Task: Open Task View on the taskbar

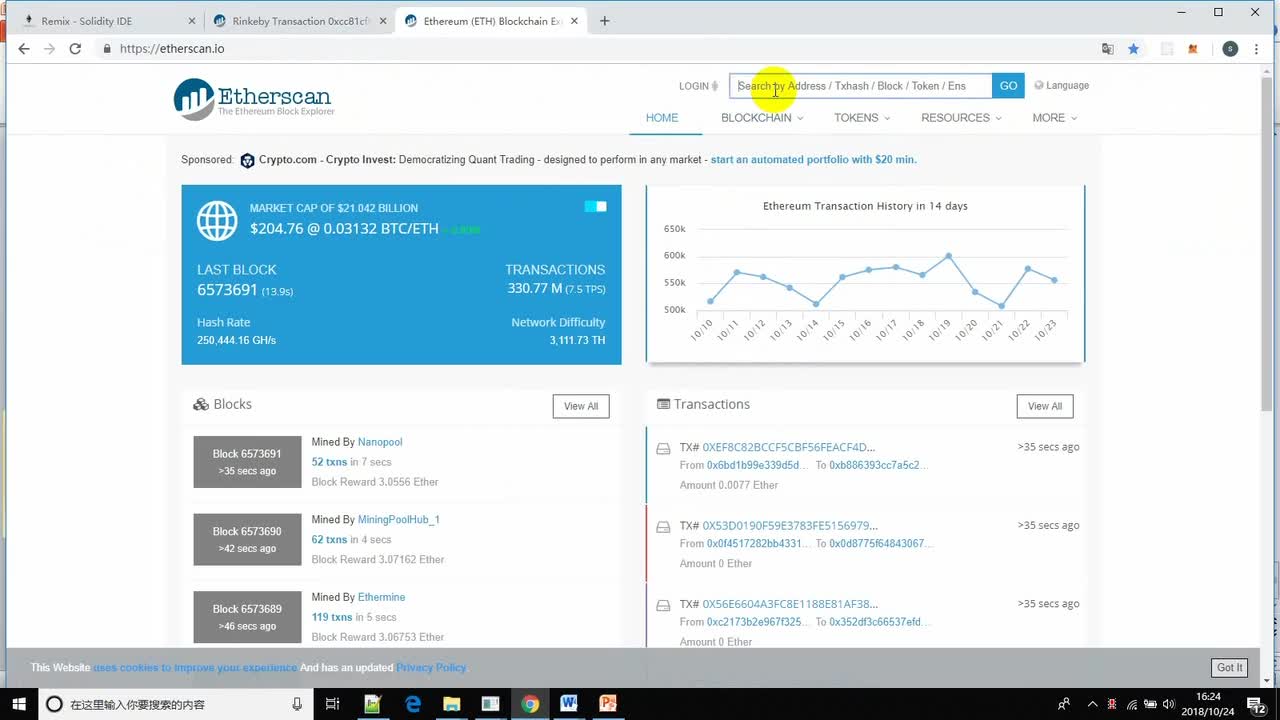Action: pyautogui.click(x=333, y=704)
